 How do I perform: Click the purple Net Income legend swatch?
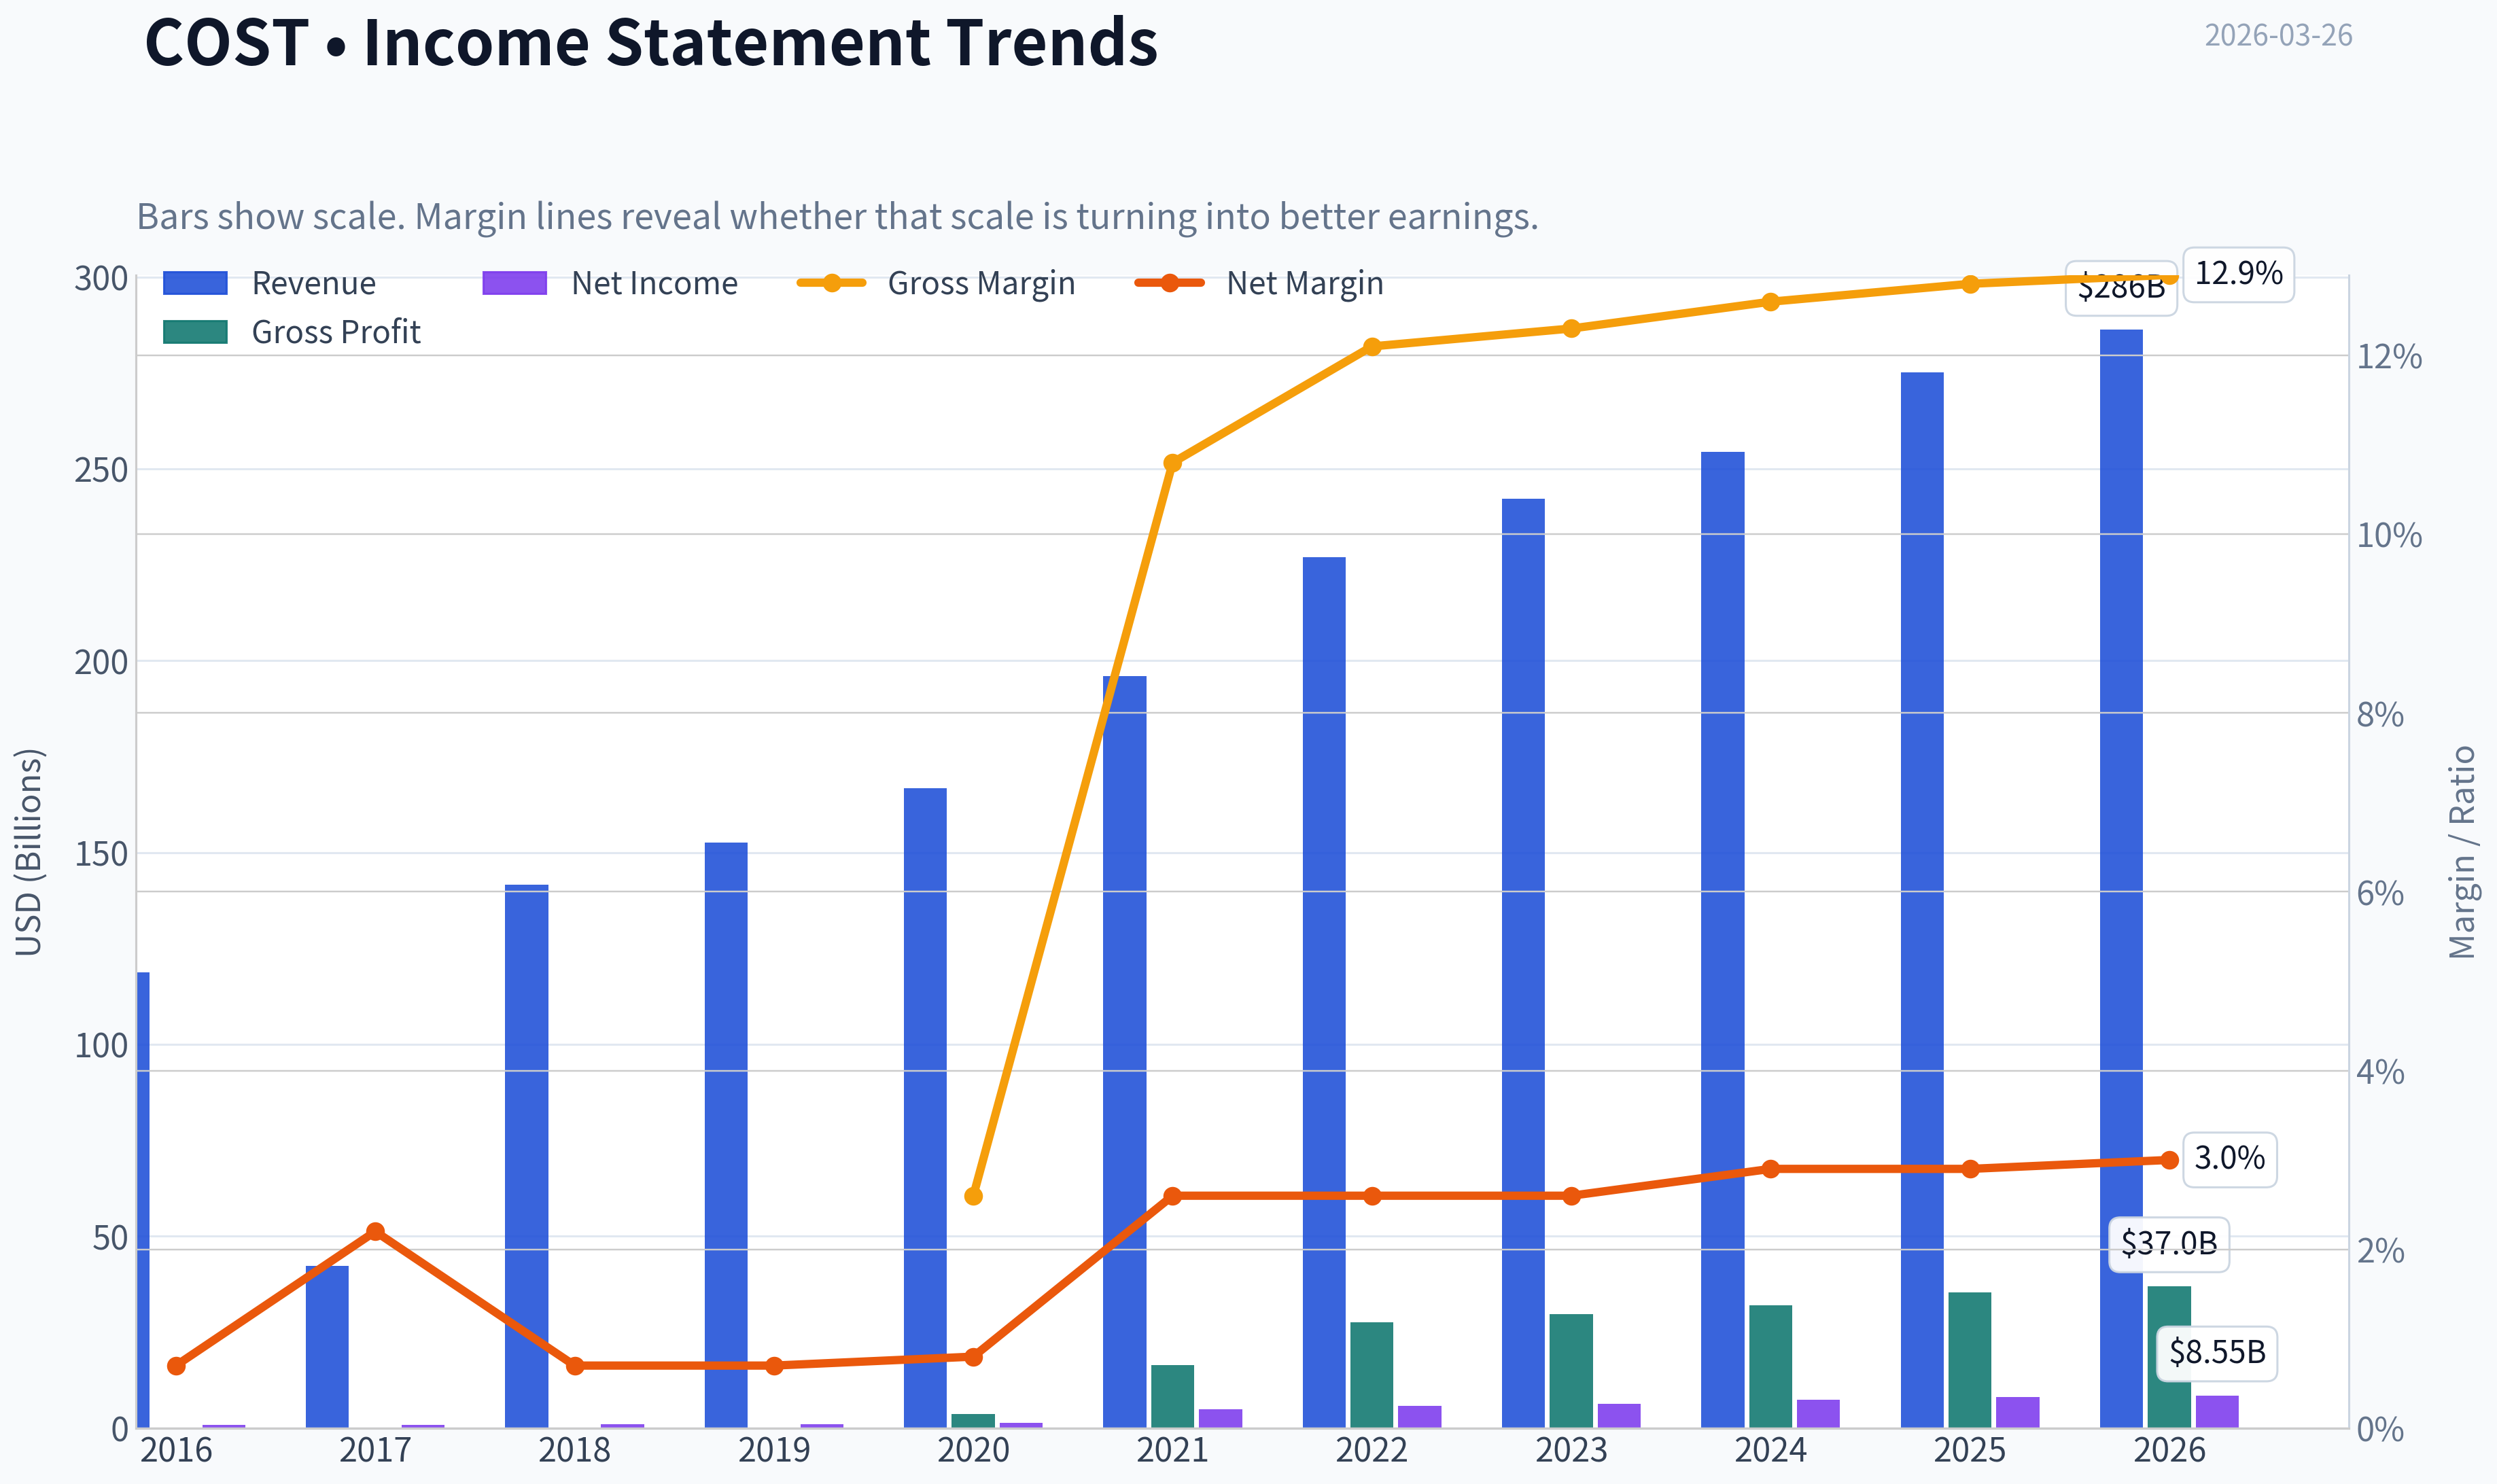click(515, 283)
